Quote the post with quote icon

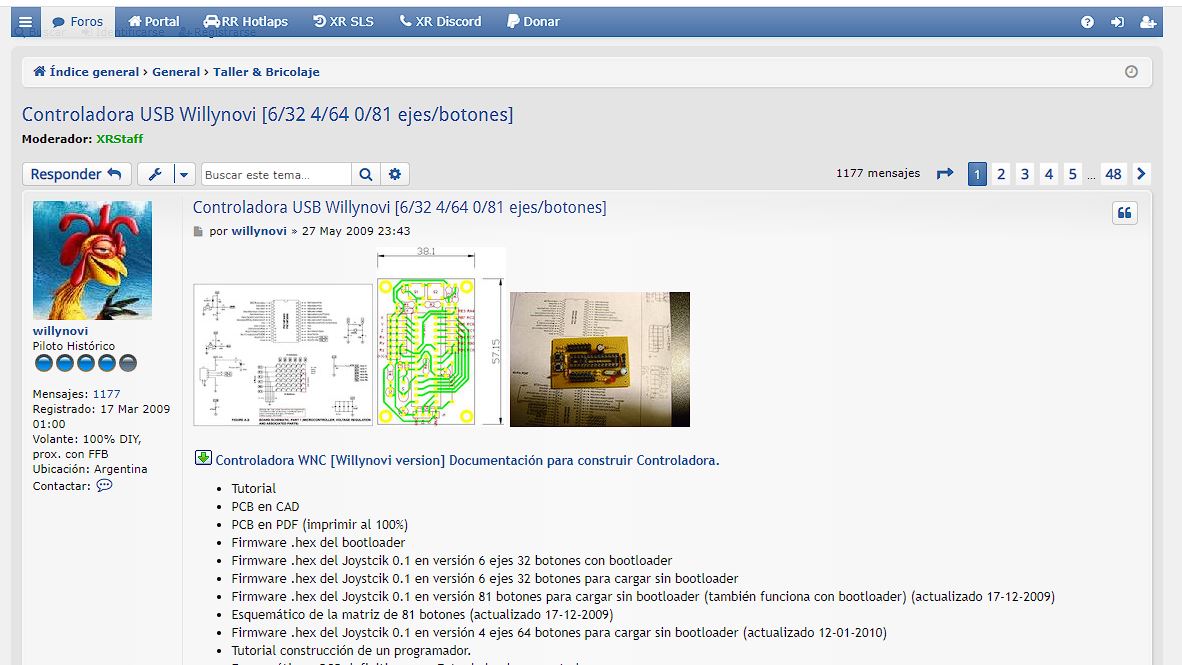[1125, 213]
